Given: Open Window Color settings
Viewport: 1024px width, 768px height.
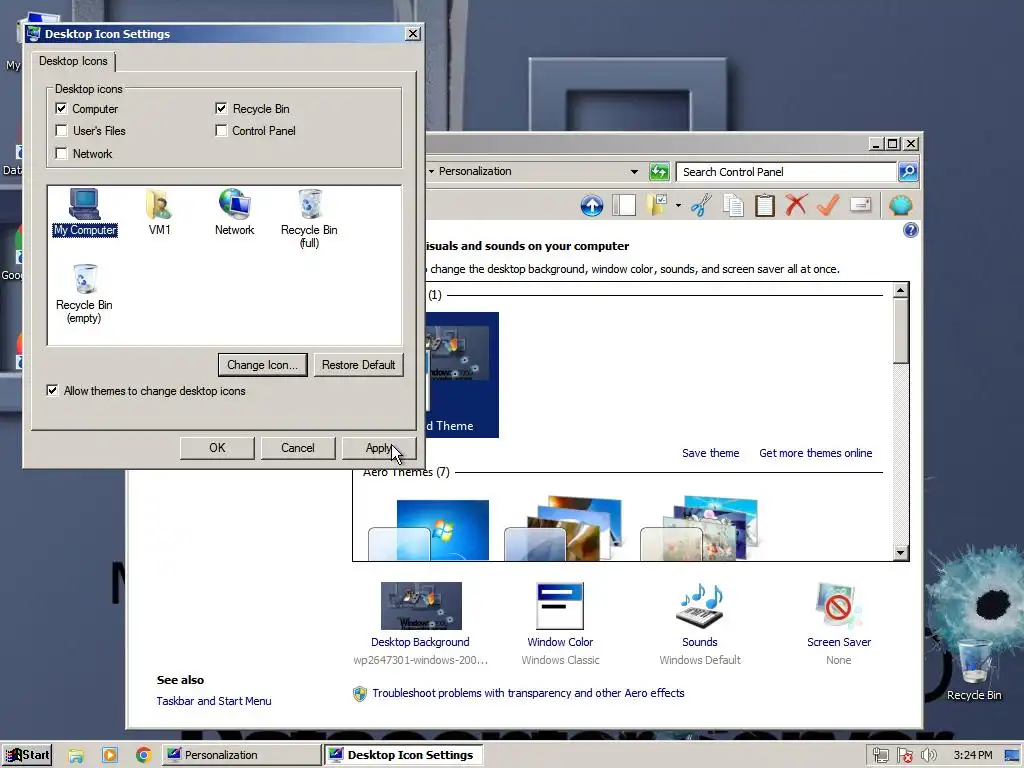Looking at the screenshot, I should [560, 624].
